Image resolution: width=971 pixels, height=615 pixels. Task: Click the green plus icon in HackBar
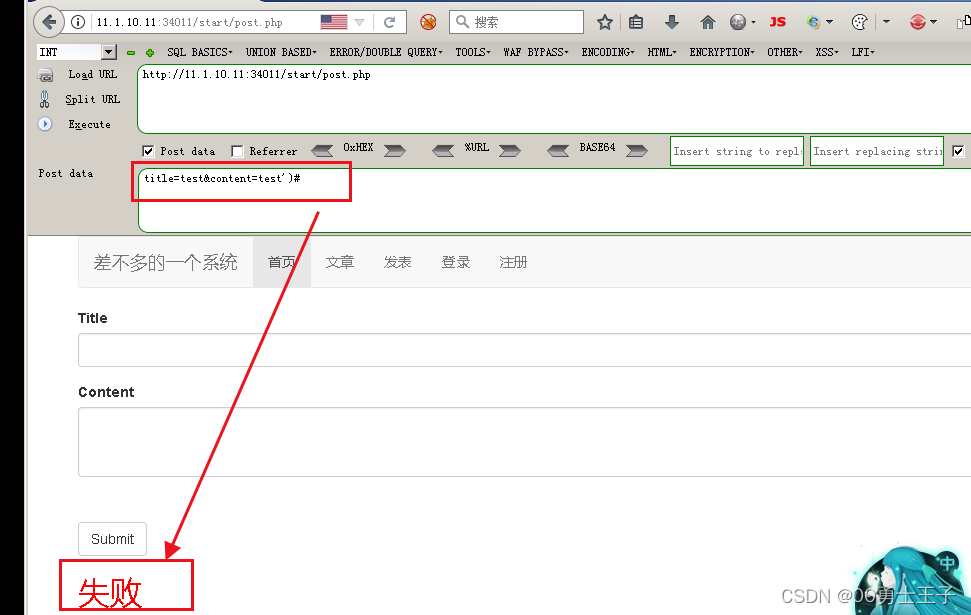pyautogui.click(x=150, y=53)
